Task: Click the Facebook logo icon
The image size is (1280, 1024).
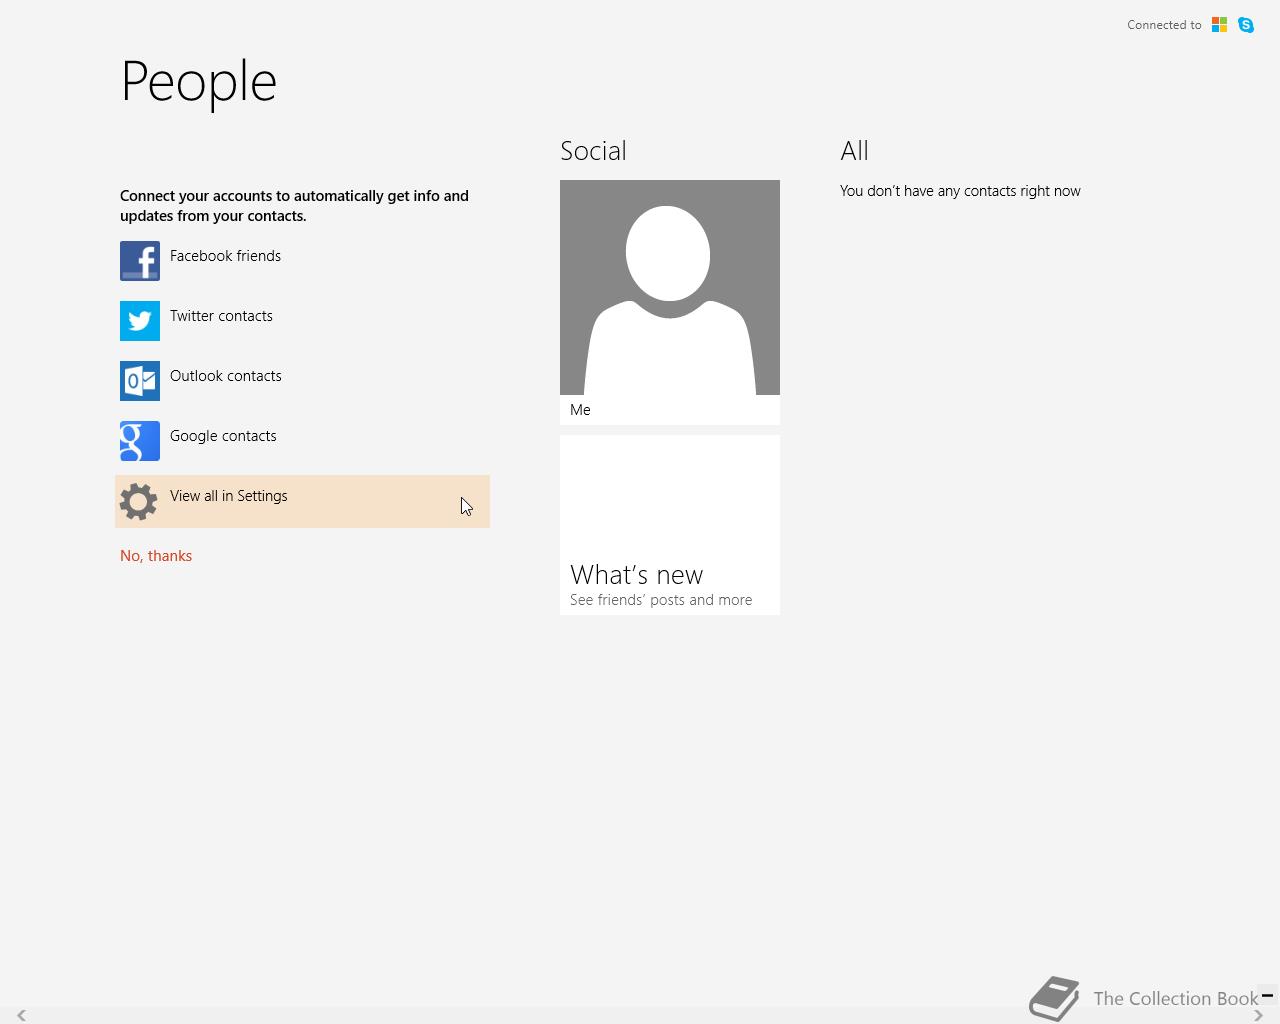Action: pyautogui.click(x=140, y=261)
